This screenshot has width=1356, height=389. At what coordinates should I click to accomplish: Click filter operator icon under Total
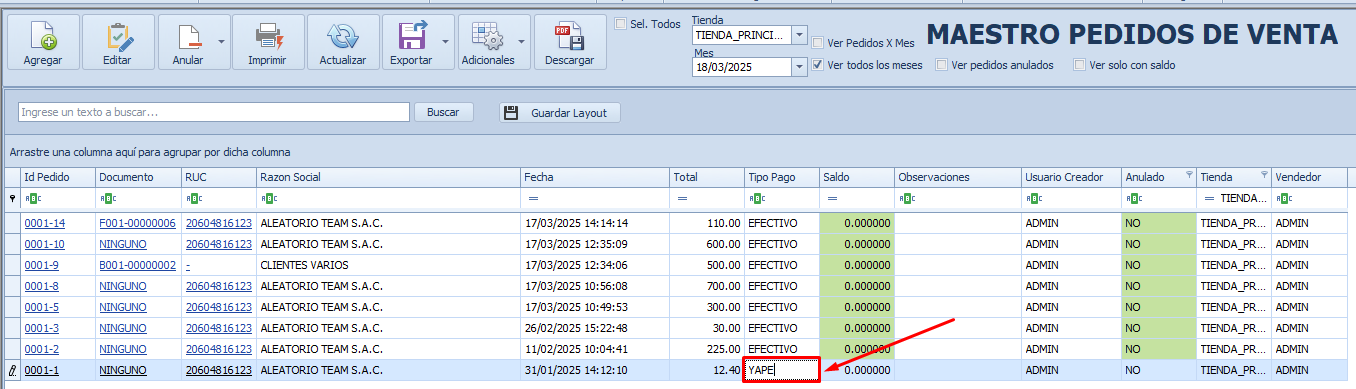click(683, 199)
